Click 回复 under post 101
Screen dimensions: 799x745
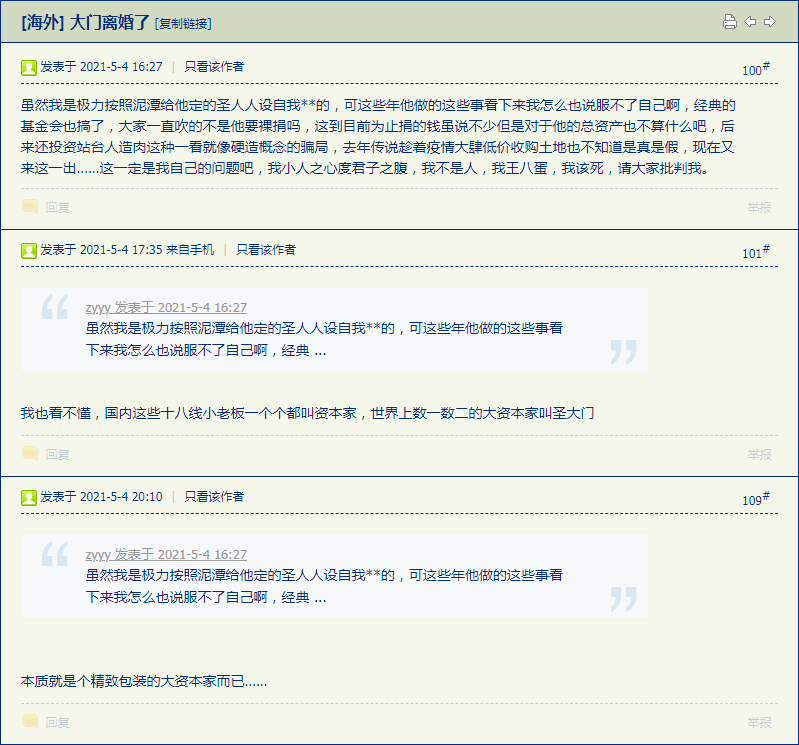pos(57,455)
